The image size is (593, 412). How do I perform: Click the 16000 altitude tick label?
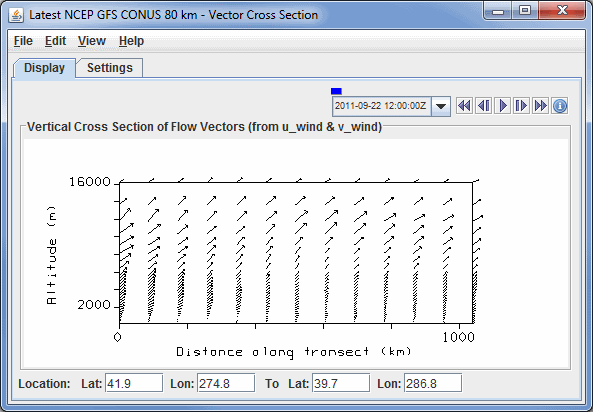89,182
